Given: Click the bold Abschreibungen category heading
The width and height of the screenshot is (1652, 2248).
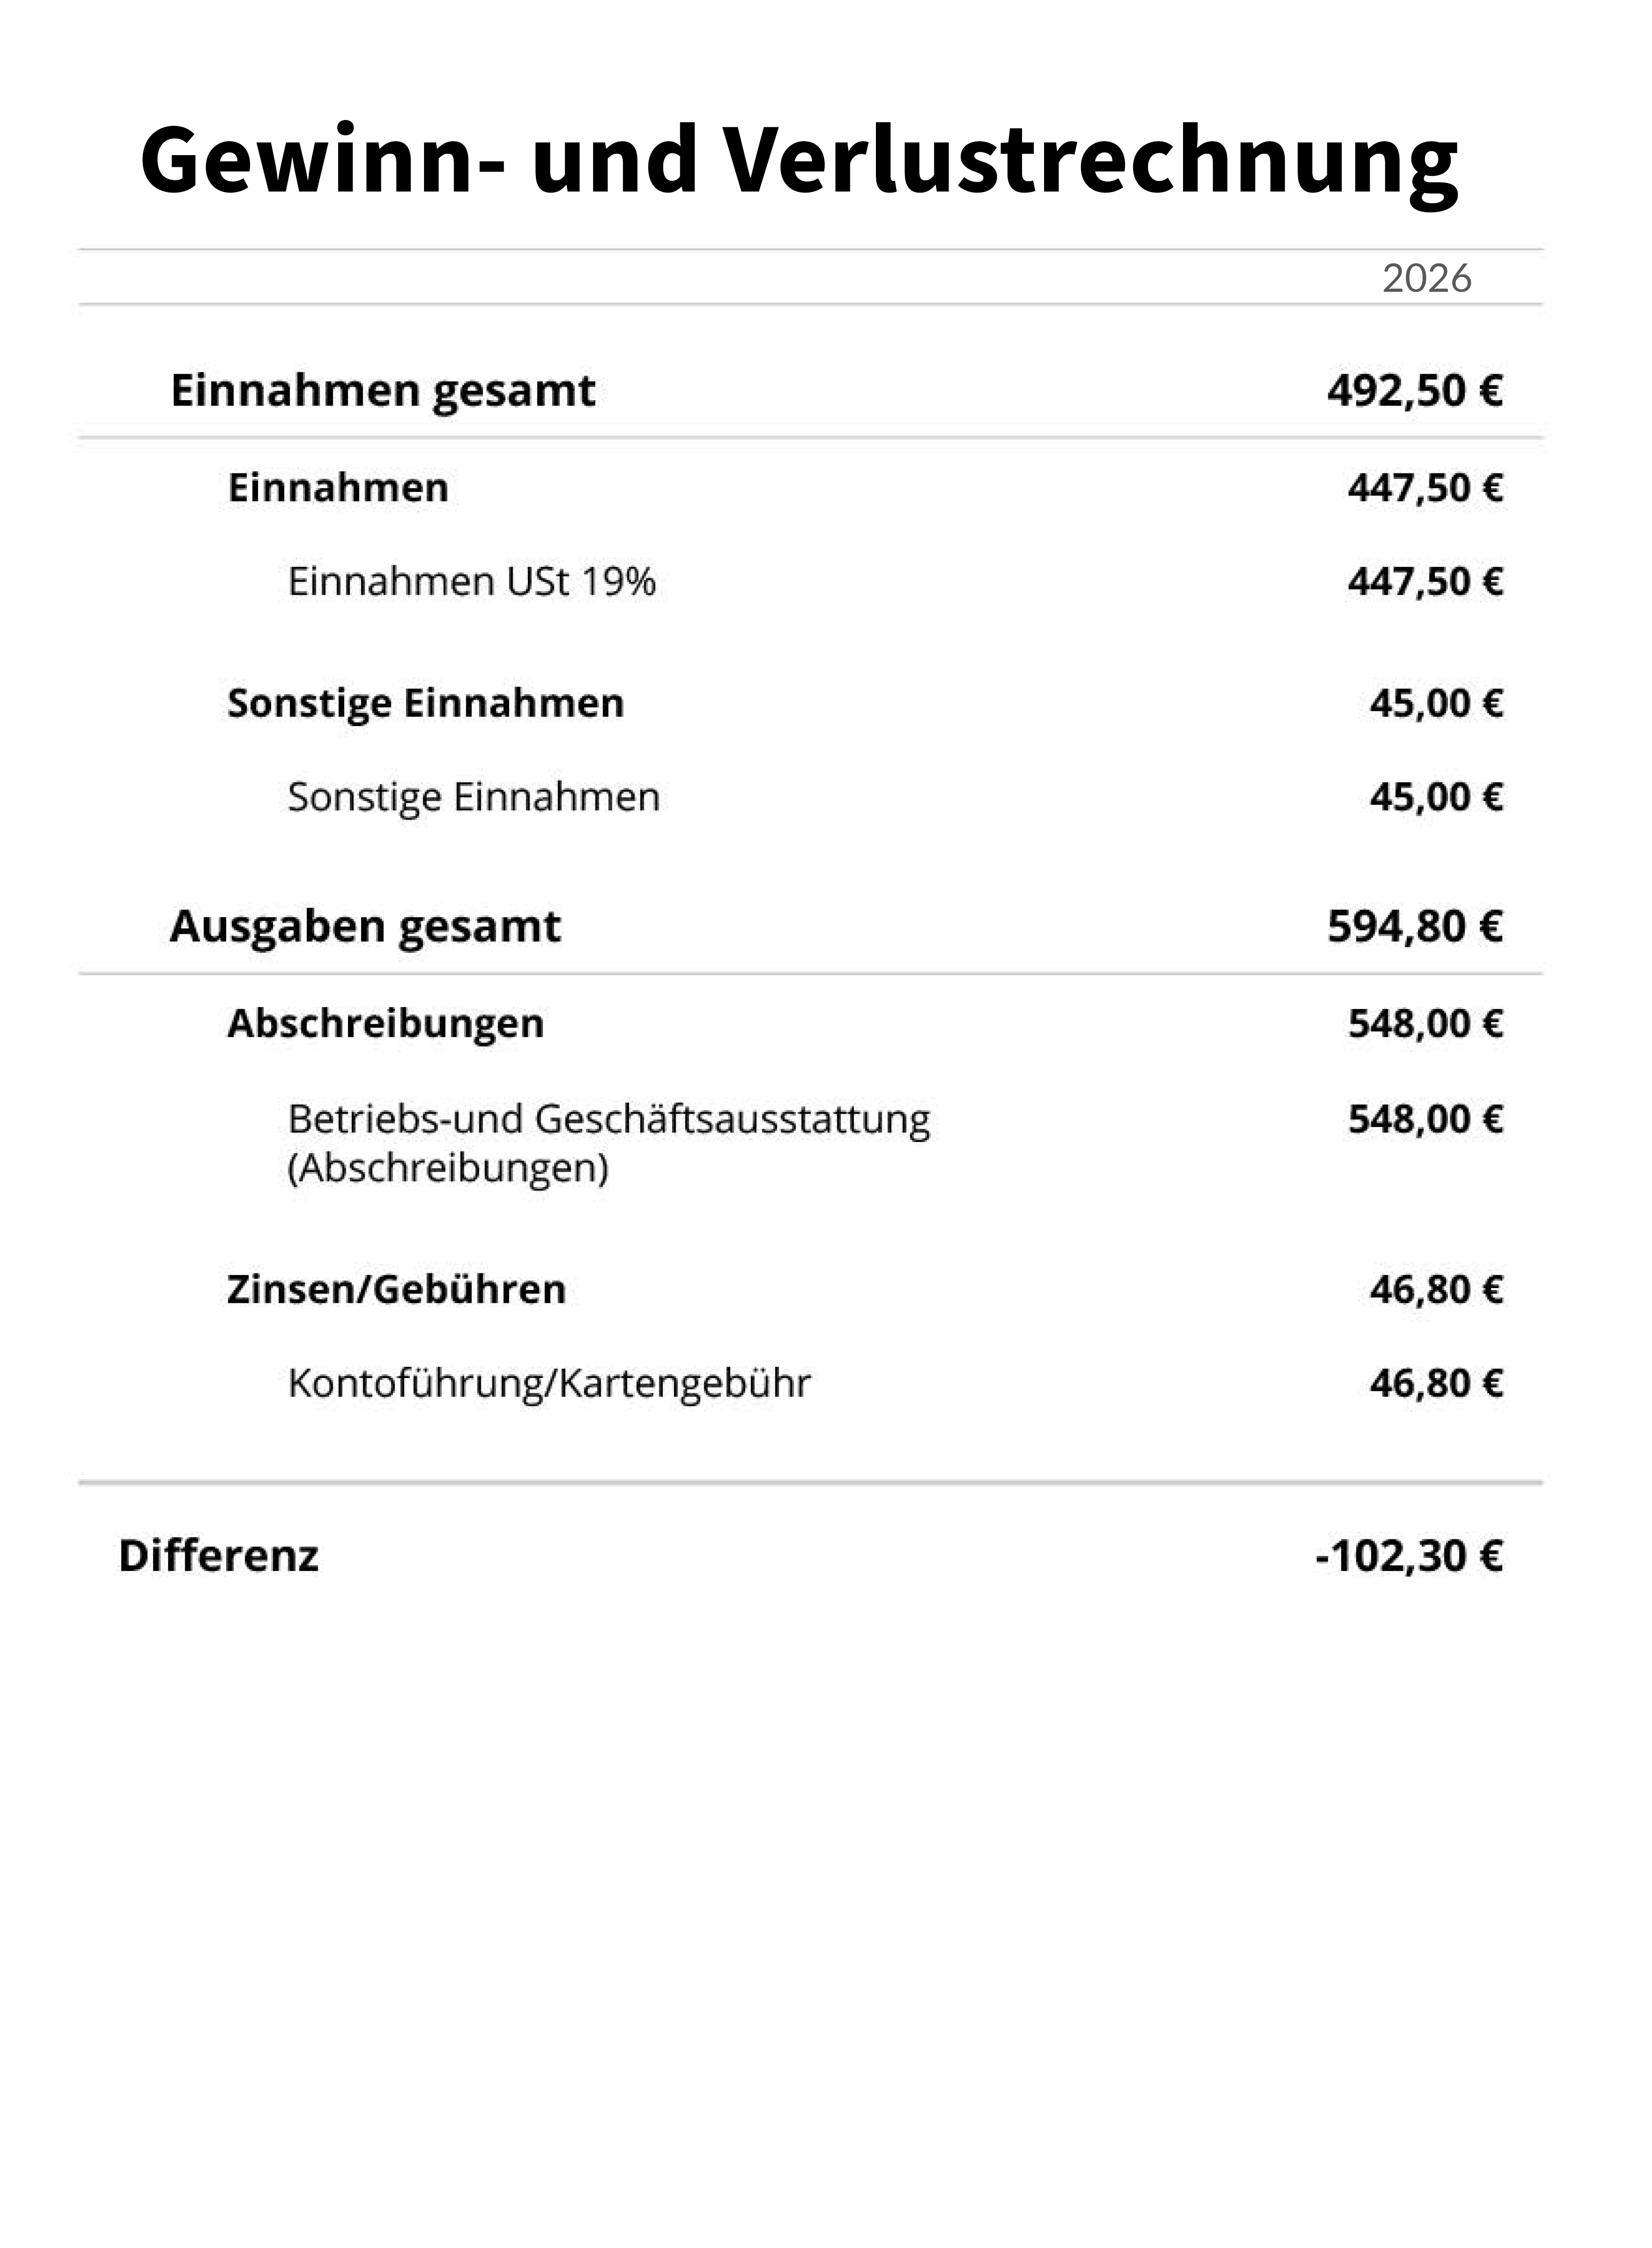Looking at the screenshot, I should [385, 1023].
